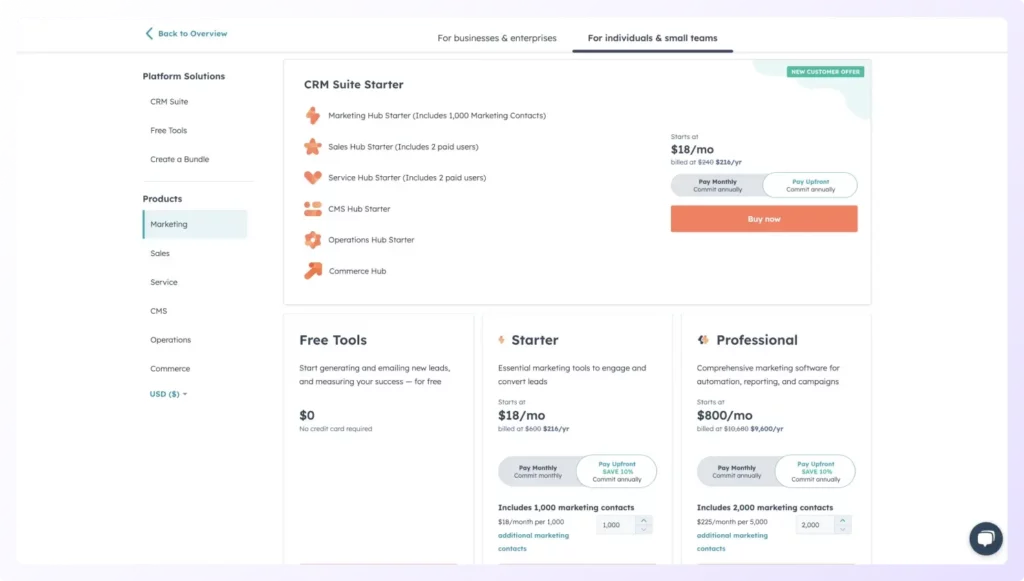1024x581 pixels.
Task: Switch to For individuals & small teams tab
Action: coord(652,38)
